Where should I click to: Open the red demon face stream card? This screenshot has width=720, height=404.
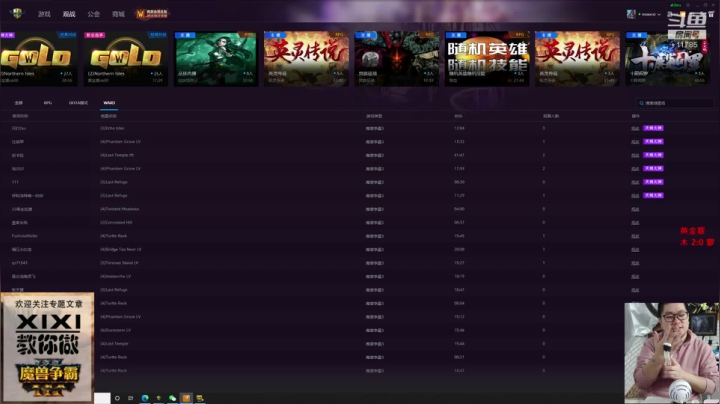tap(397, 59)
